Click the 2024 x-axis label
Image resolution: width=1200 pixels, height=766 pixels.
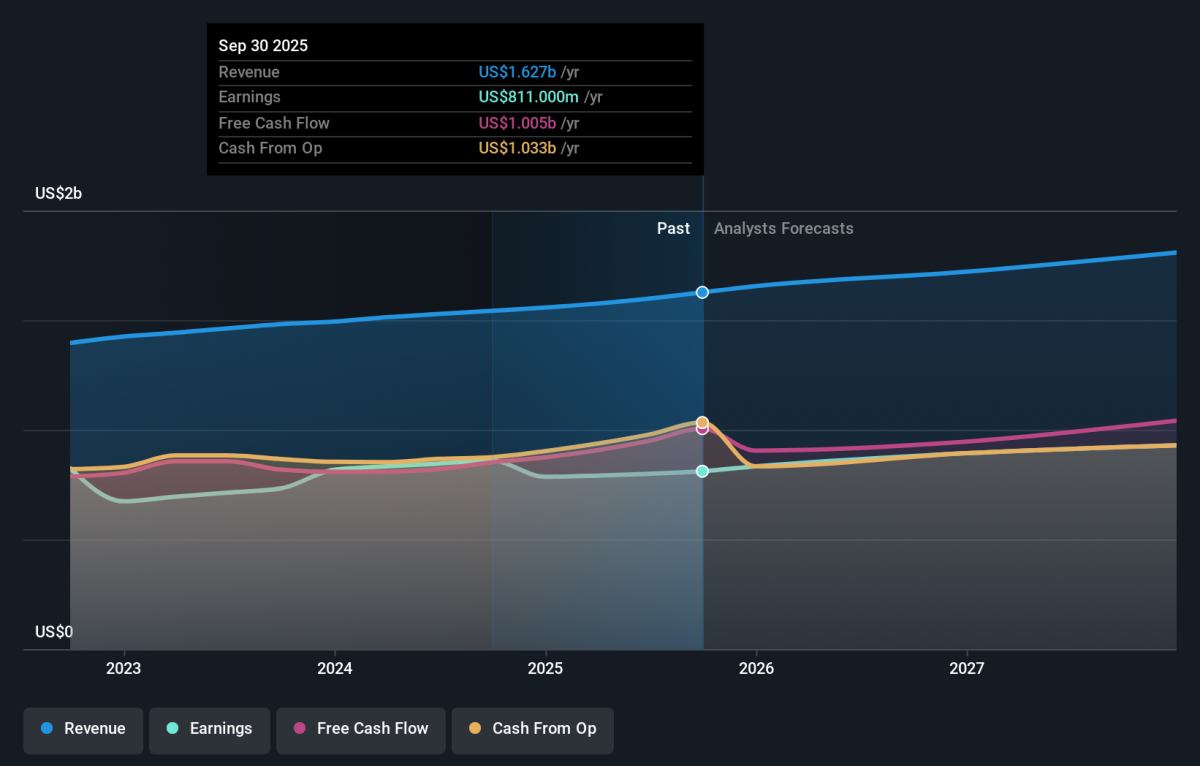coord(334,667)
